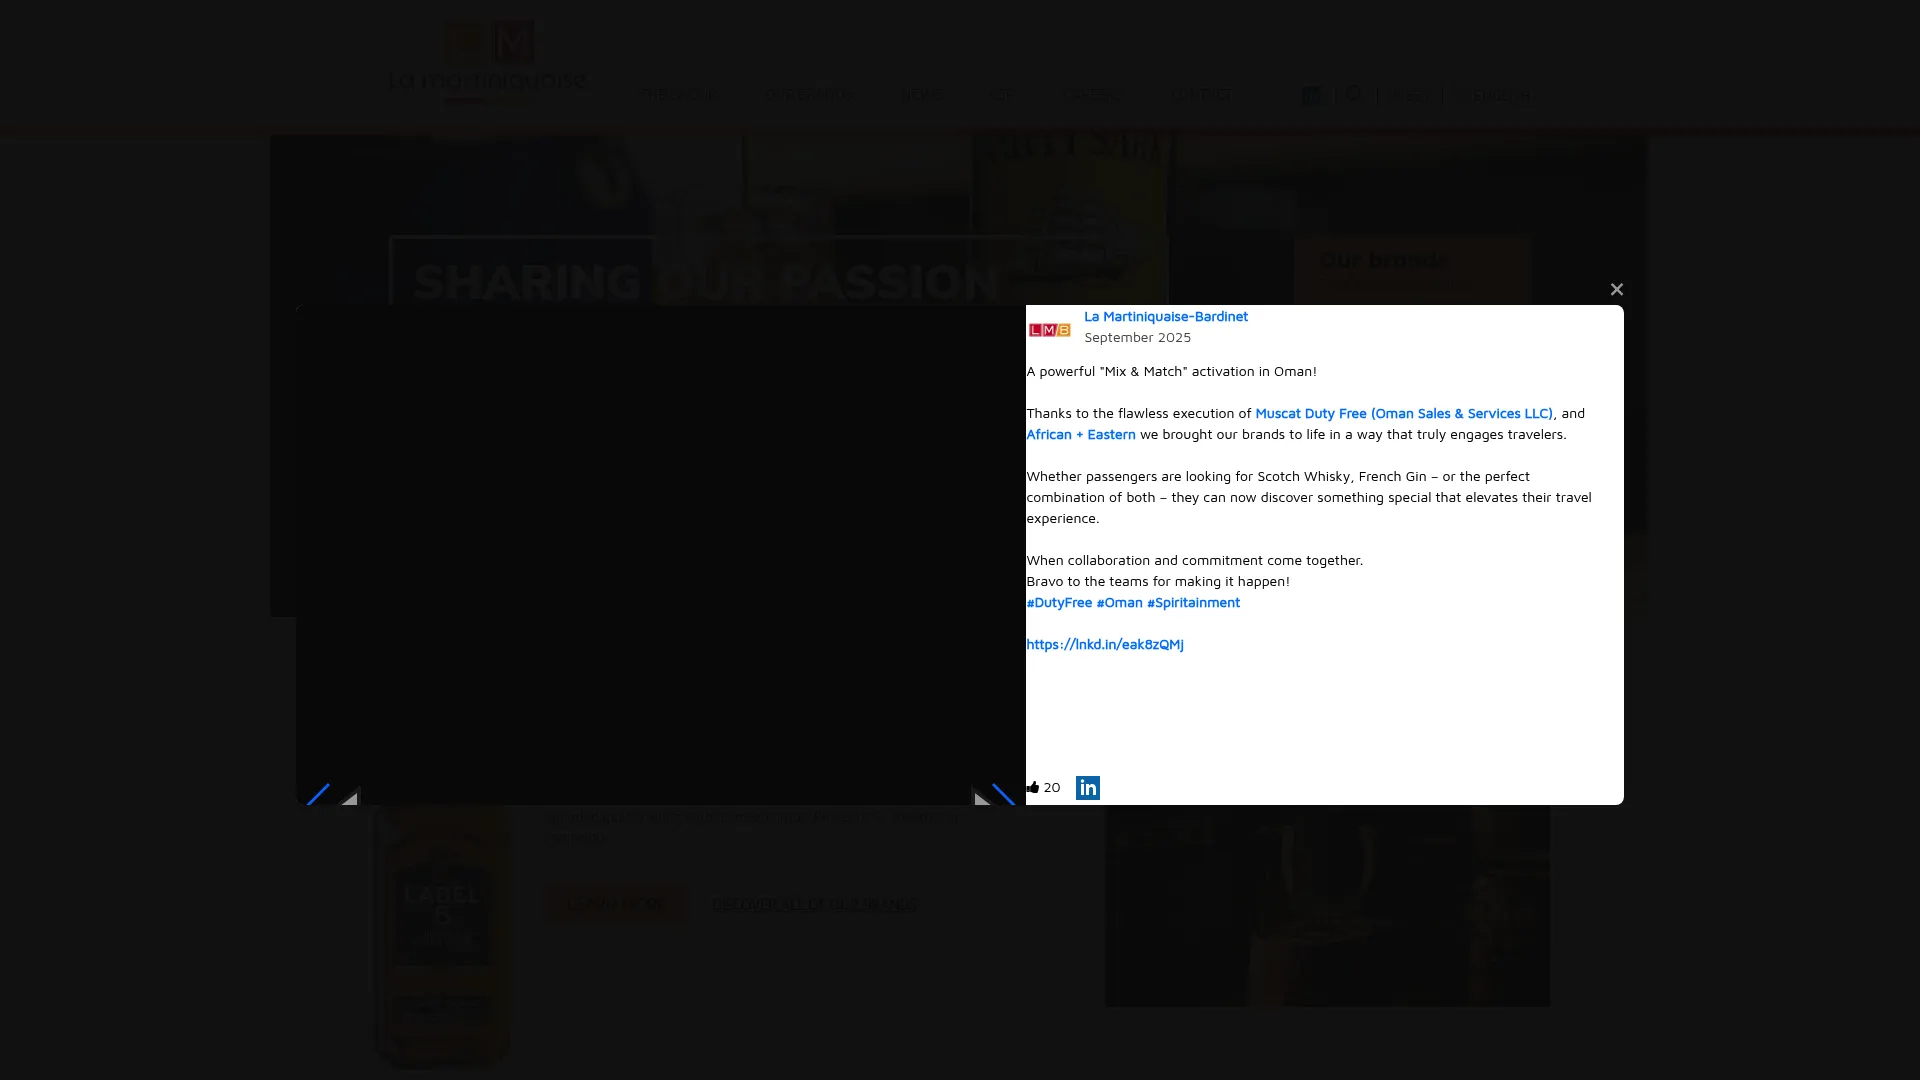Click the 20 likes count

[1051, 787]
